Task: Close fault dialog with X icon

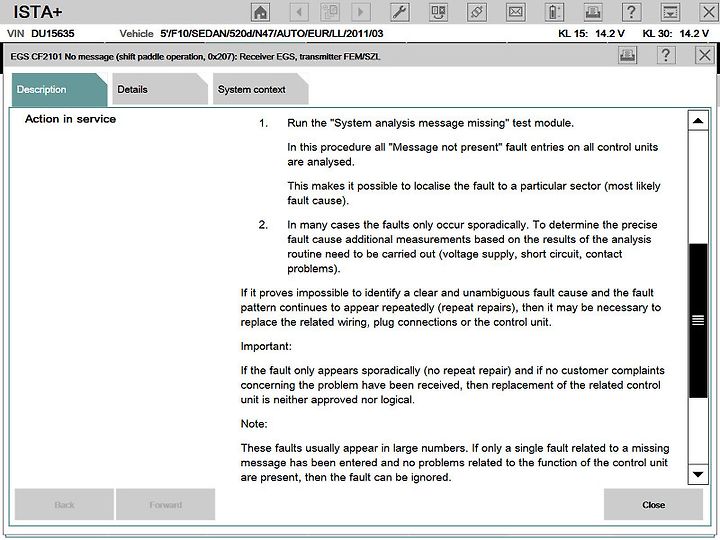Action: [x=704, y=56]
